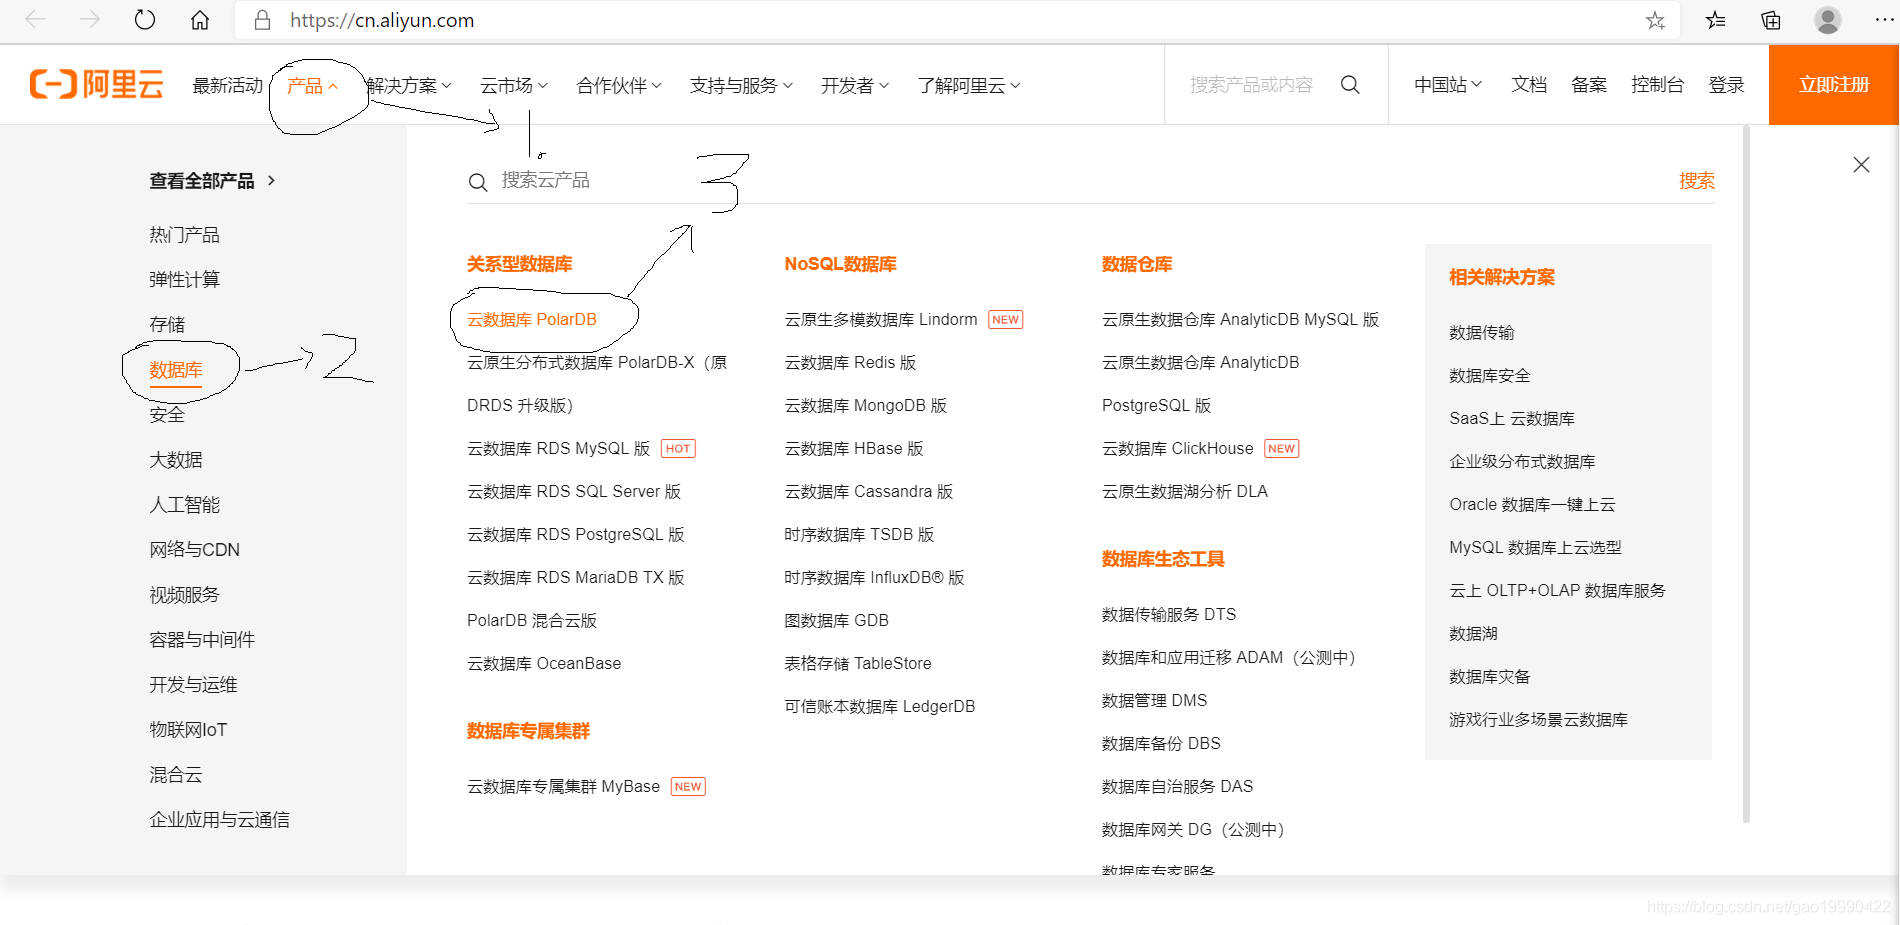Open 云数据库 PolarDB product
The image size is (1900, 925).
[x=532, y=320]
